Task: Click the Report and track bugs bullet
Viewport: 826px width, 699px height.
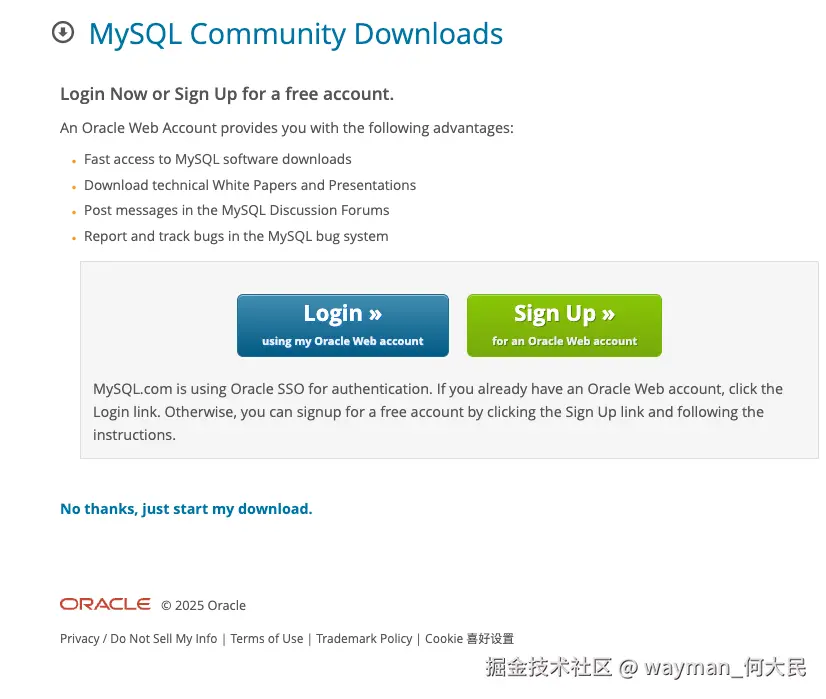Action: (236, 236)
